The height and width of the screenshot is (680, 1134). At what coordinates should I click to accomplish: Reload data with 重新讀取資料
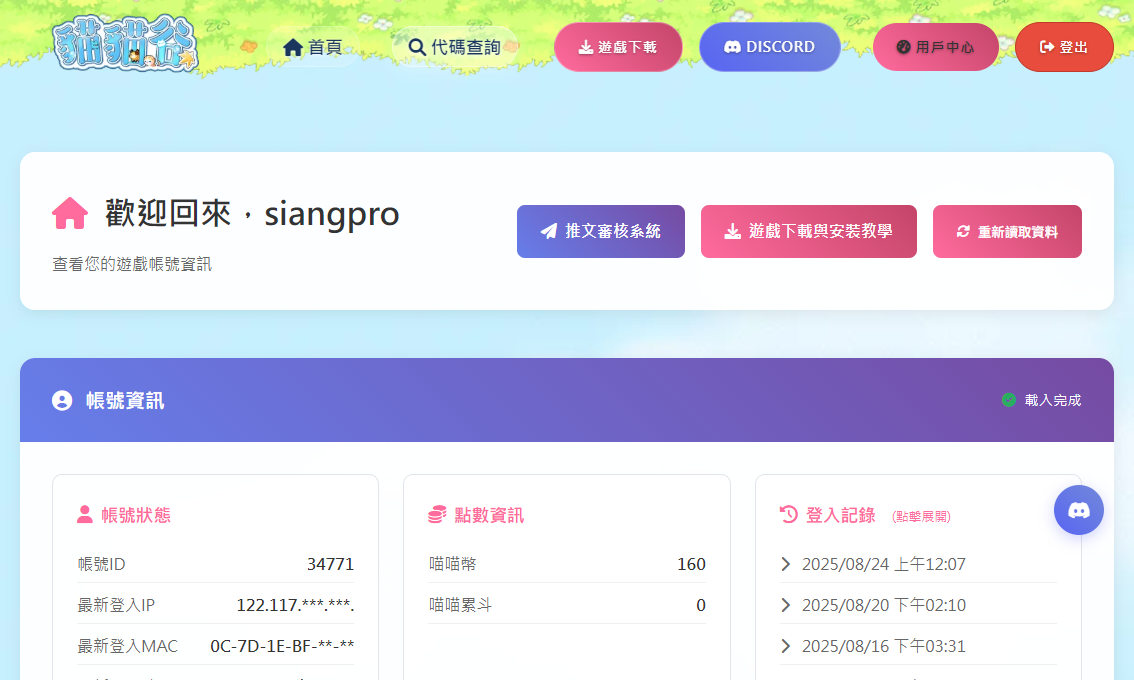(1007, 231)
